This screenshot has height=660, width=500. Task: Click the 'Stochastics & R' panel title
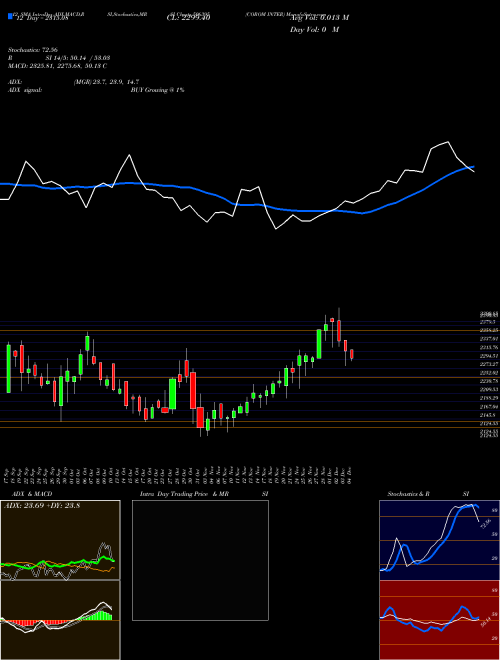click(409, 494)
